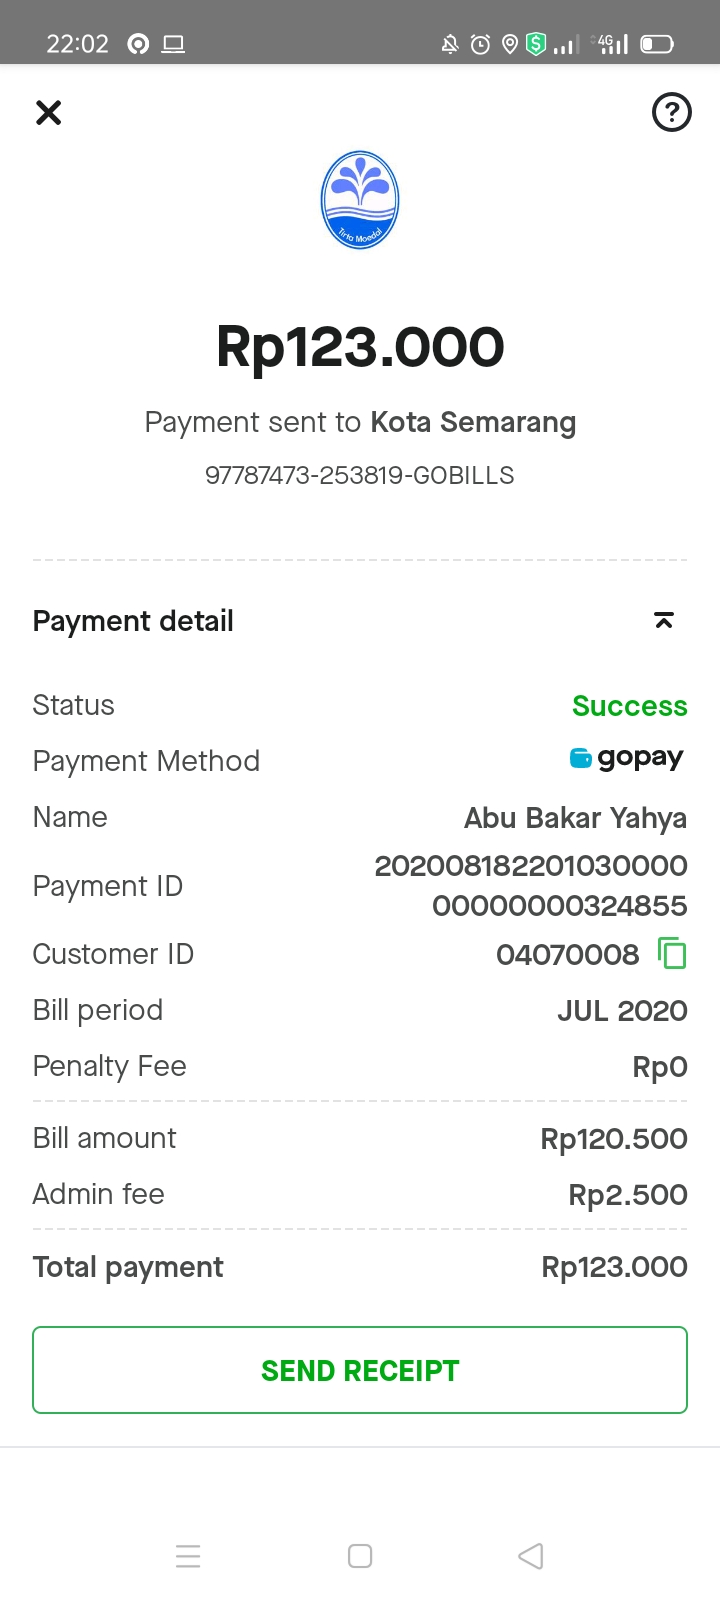Collapse the Payment detail section
This screenshot has height=1600, width=720.
point(663,621)
